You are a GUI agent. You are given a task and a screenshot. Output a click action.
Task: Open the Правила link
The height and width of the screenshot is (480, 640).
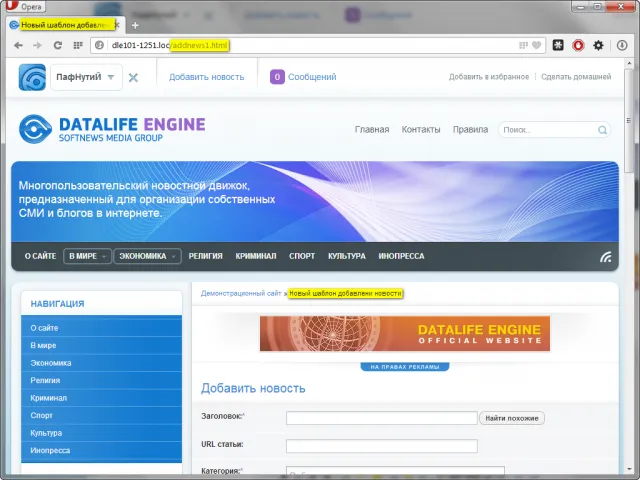[470, 129]
